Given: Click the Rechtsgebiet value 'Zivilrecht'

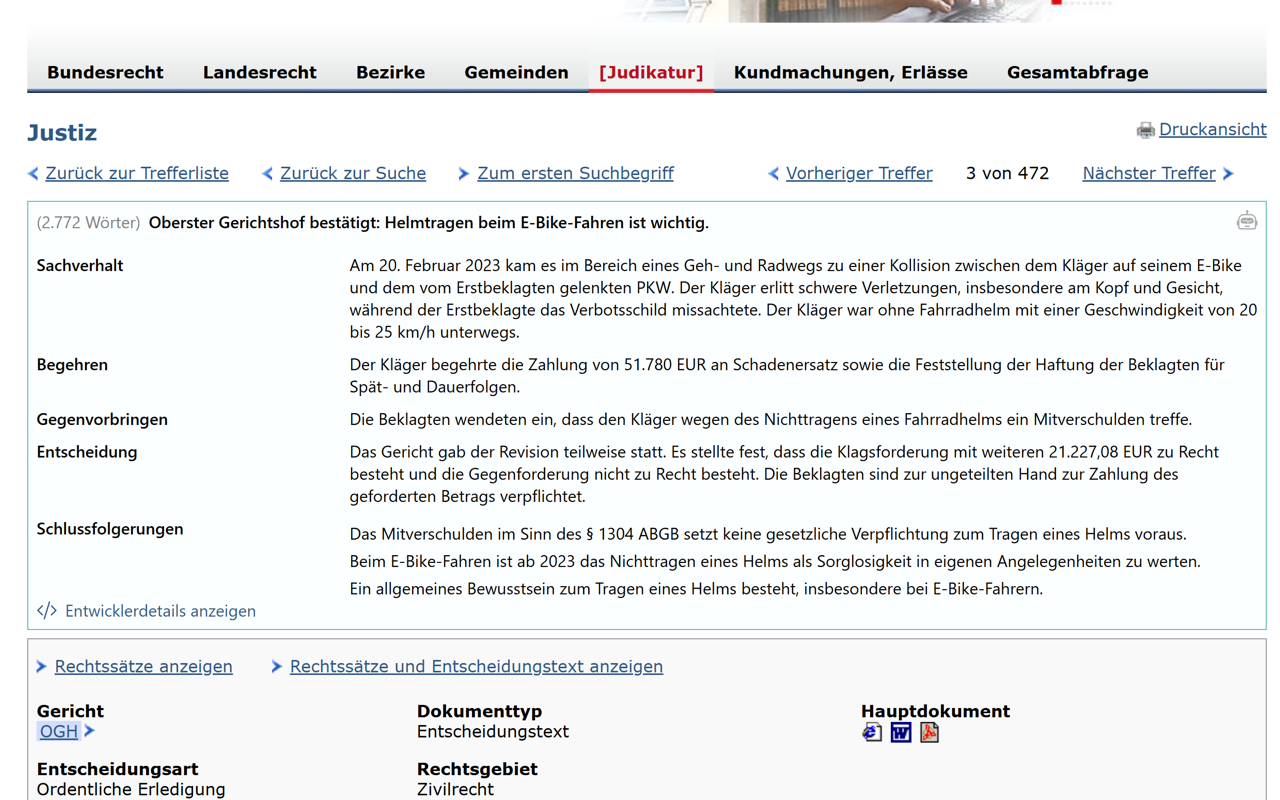Looking at the screenshot, I should [455, 790].
